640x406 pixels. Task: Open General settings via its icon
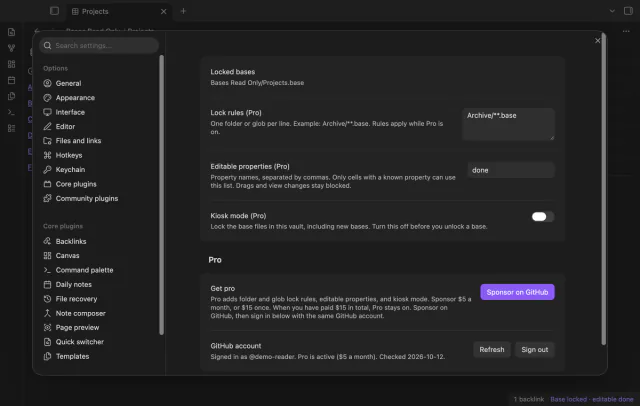(47, 83)
